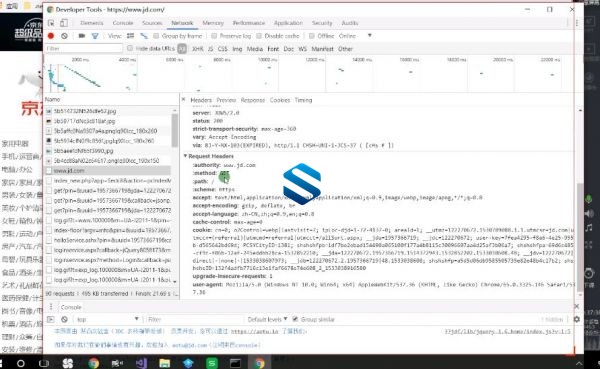Click the timeline overview waterfall area
This screenshot has width=600, height=369.
point(309,73)
